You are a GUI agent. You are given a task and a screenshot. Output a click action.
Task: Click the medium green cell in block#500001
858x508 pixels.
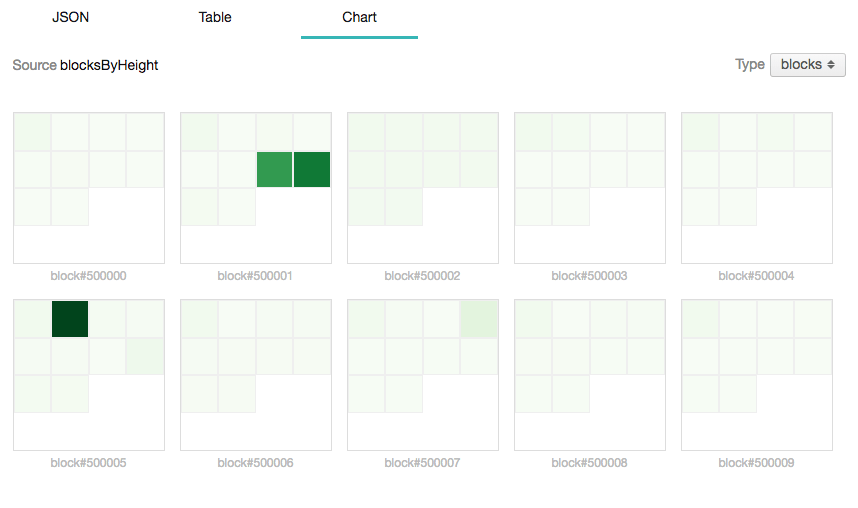(x=275, y=169)
